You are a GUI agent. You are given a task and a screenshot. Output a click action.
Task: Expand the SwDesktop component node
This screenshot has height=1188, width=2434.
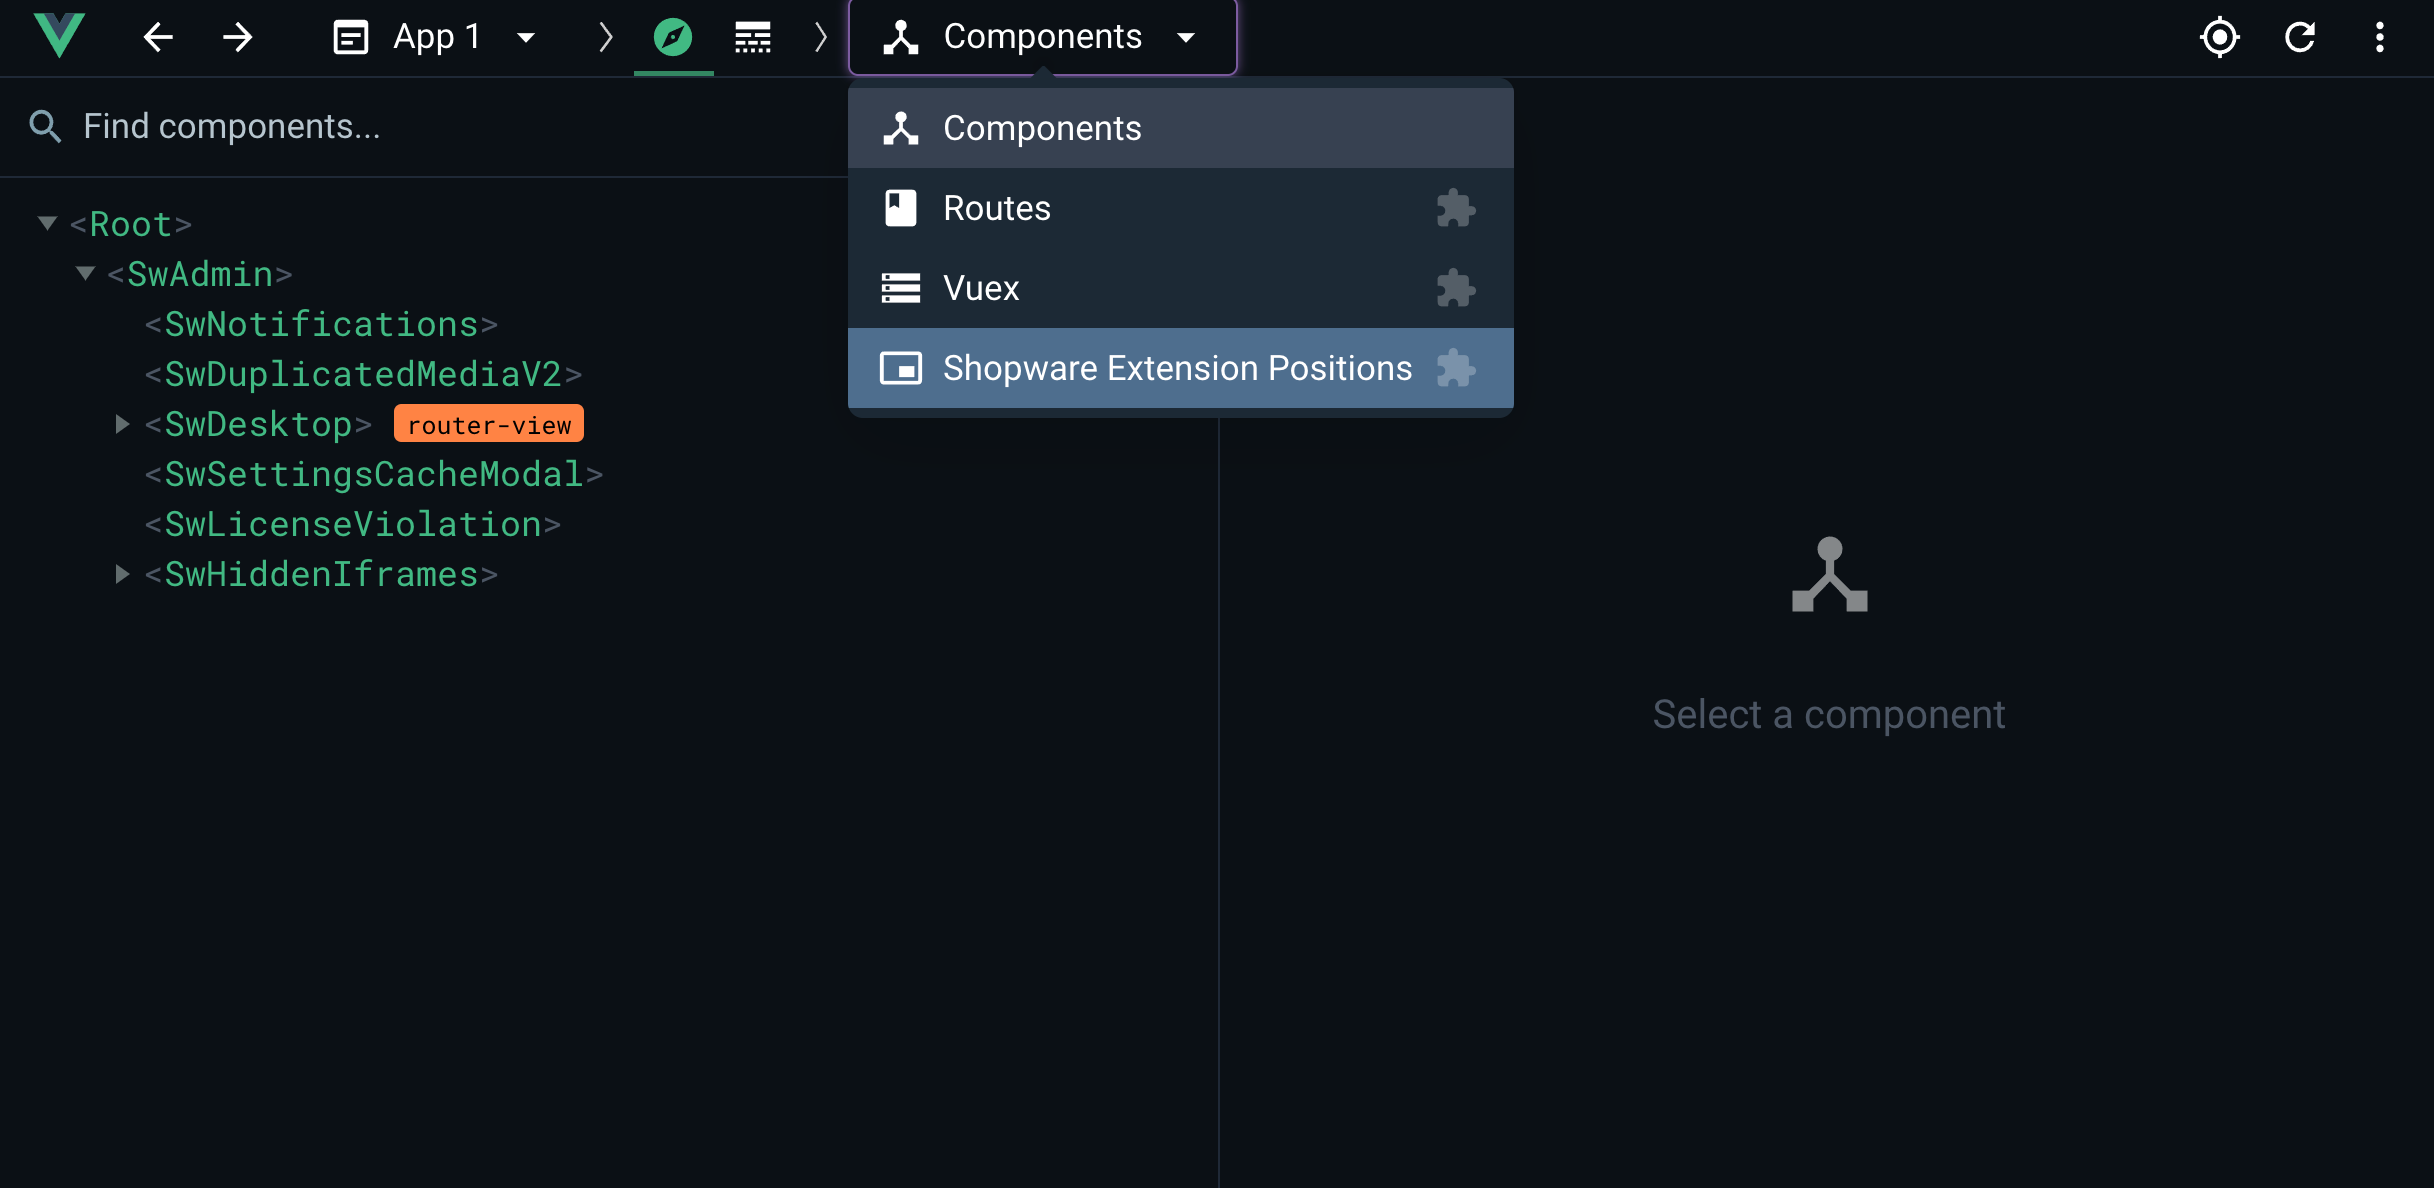[122, 423]
